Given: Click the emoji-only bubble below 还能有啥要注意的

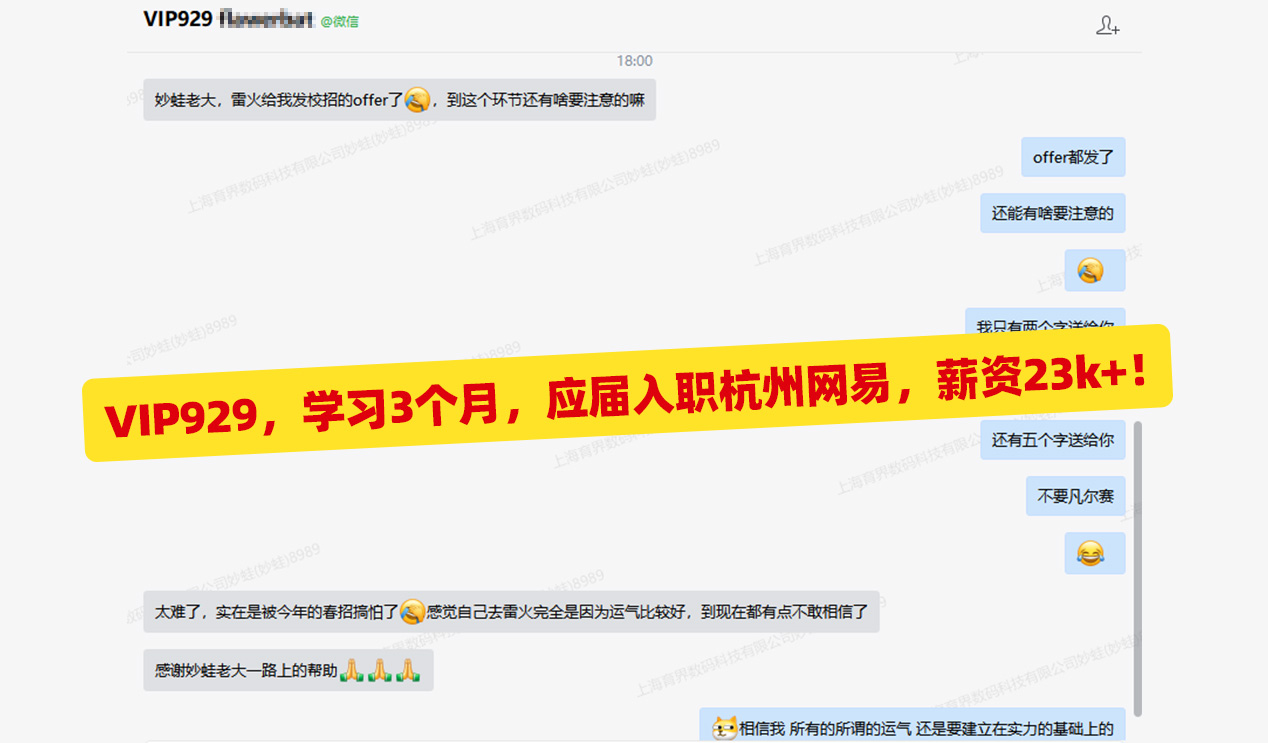Looking at the screenshot, I should coord(1095,270).
